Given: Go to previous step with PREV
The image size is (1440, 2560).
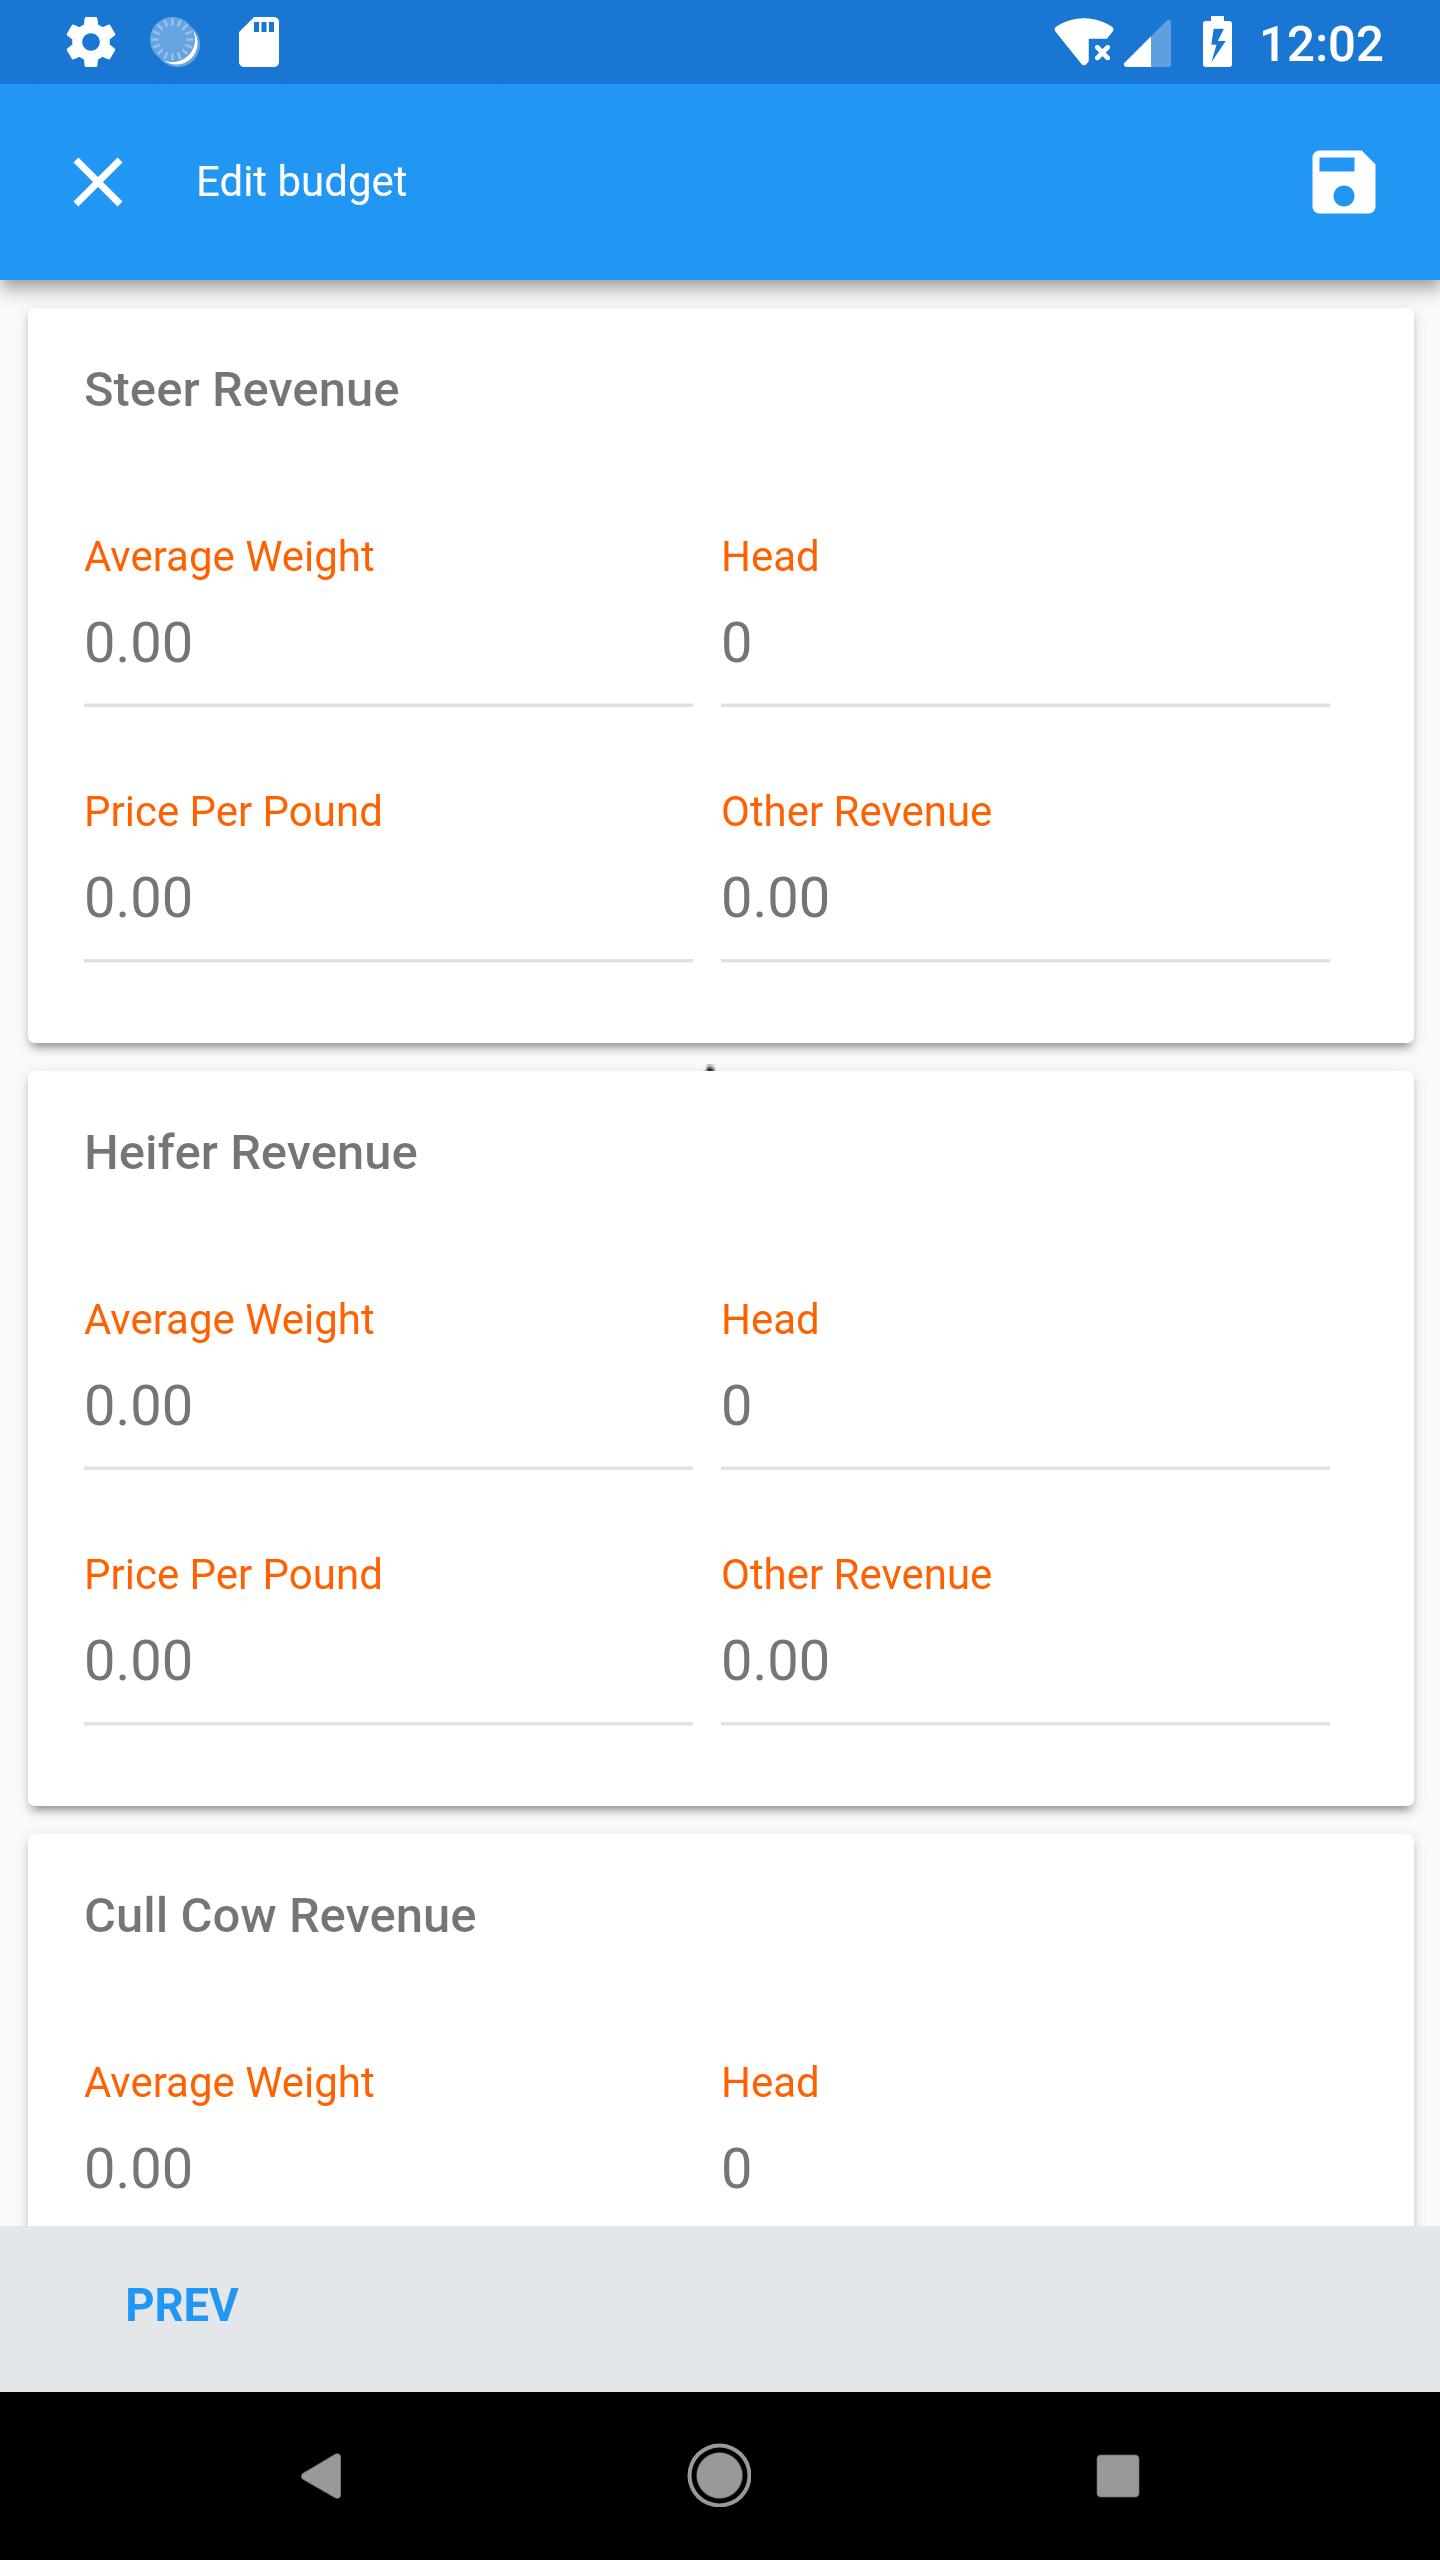Looking at the screenshot, I should [x=181, y=2305].
